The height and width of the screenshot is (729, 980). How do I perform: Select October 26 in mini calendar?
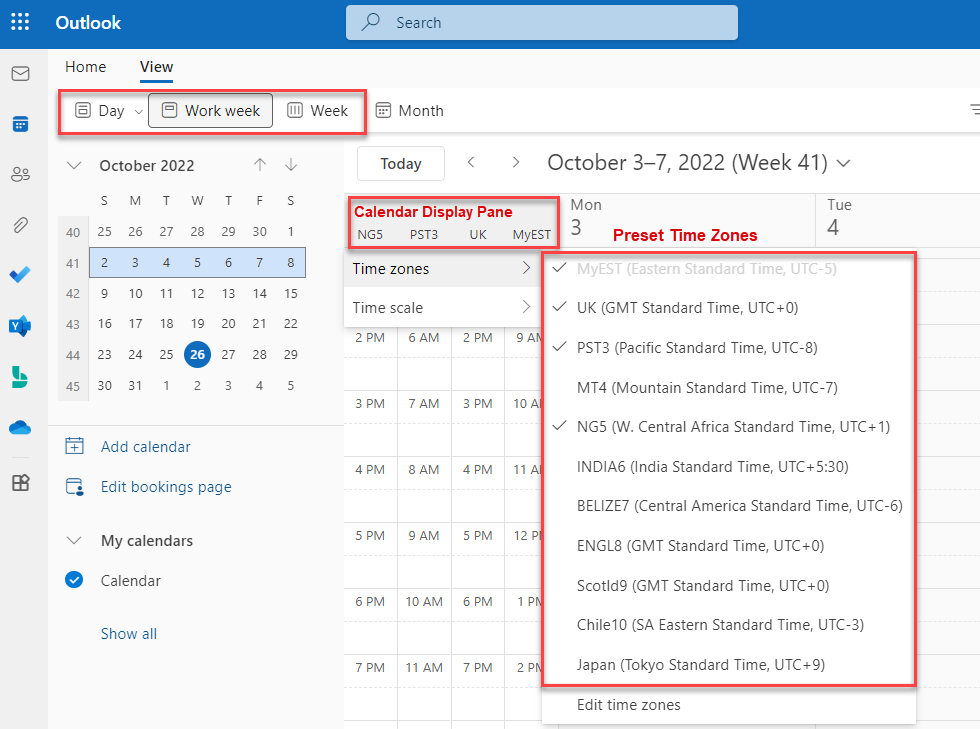point(198,354)
